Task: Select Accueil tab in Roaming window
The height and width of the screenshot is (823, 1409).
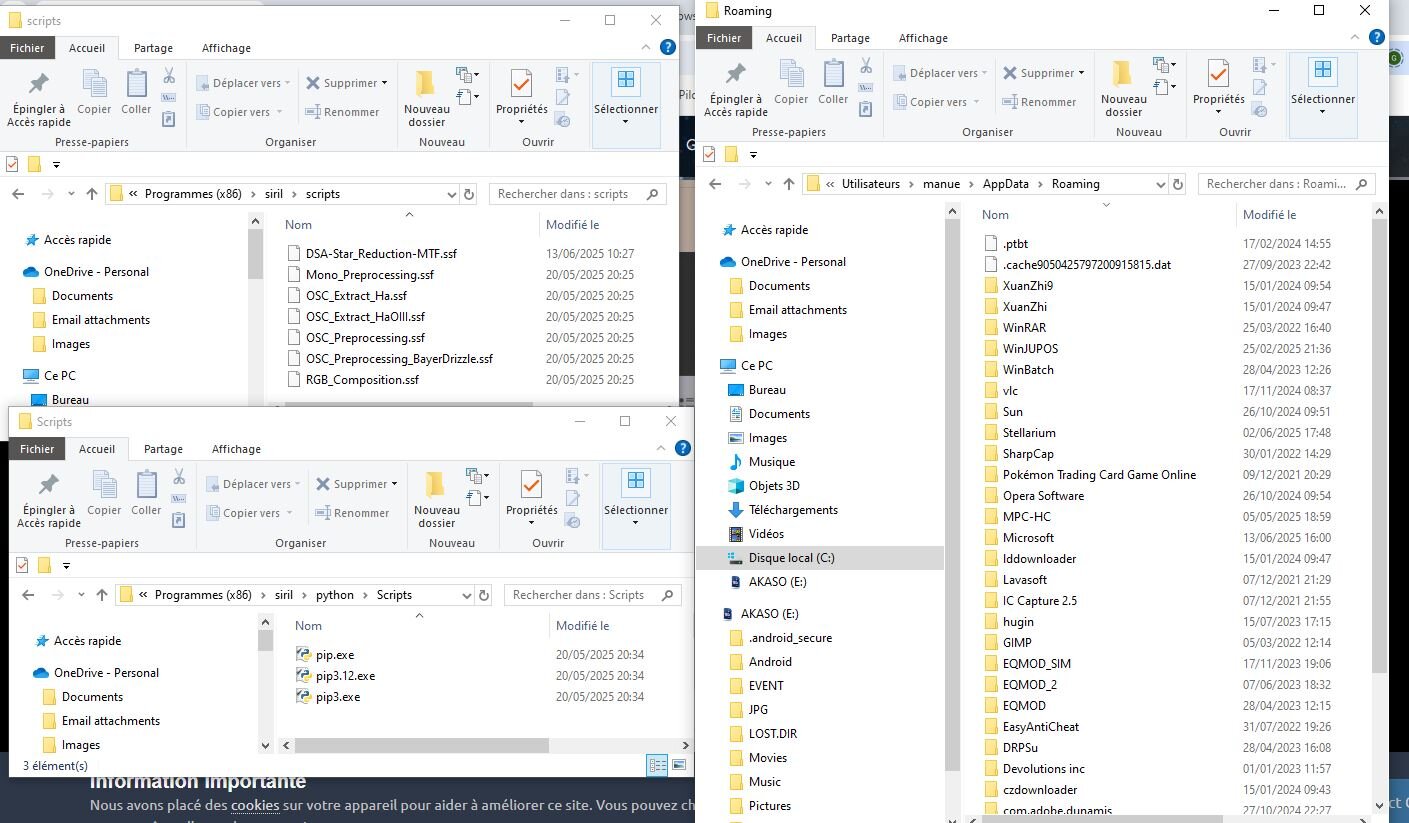Action: pos(784,38)
